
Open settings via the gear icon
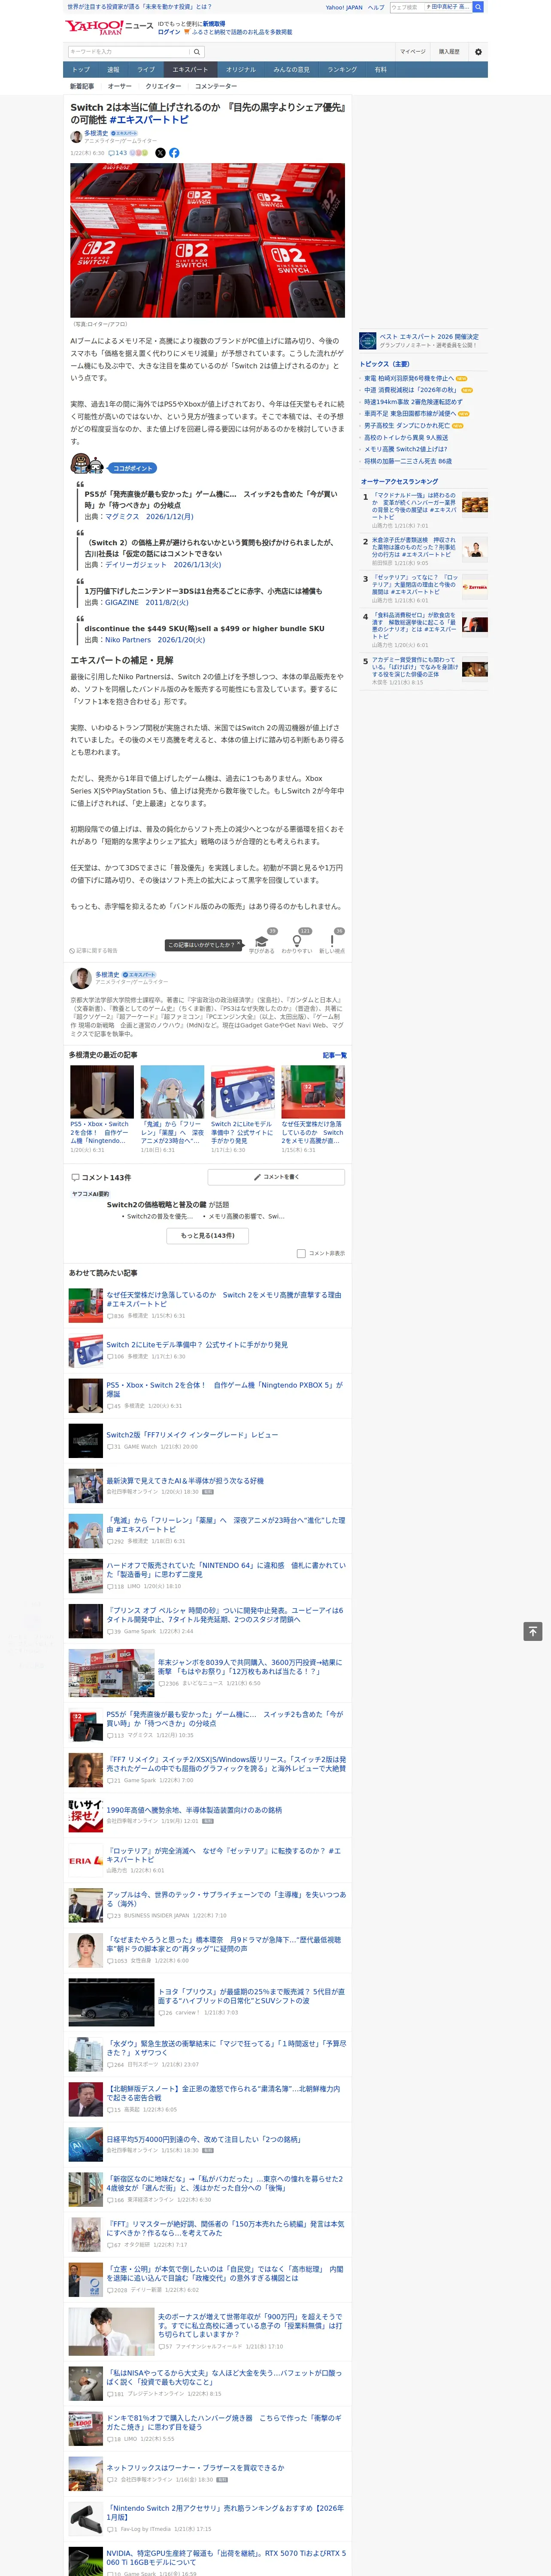[478, 52]
